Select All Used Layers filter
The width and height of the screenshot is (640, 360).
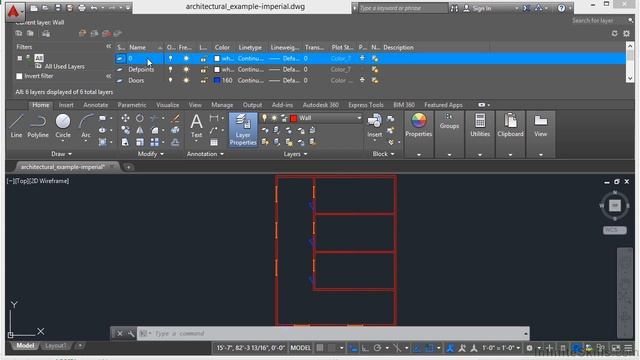point(64,67)
